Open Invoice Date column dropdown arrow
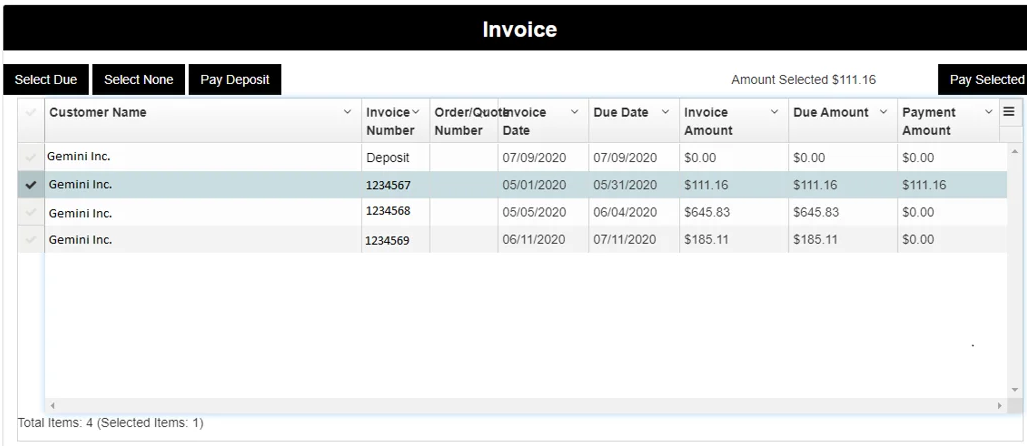 click(x=574, y=112)
